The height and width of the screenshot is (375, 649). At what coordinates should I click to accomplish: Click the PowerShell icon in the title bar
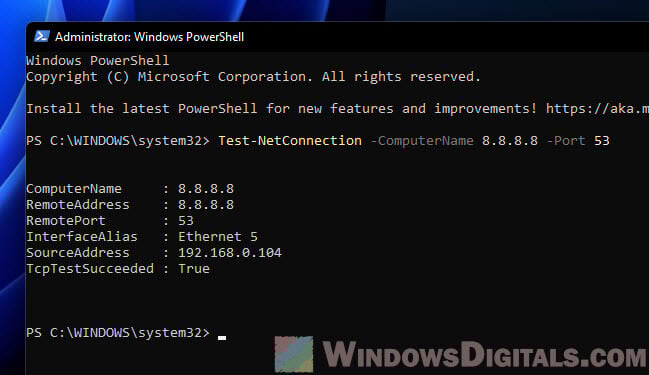pyautogui.click(x=42, y=36)
